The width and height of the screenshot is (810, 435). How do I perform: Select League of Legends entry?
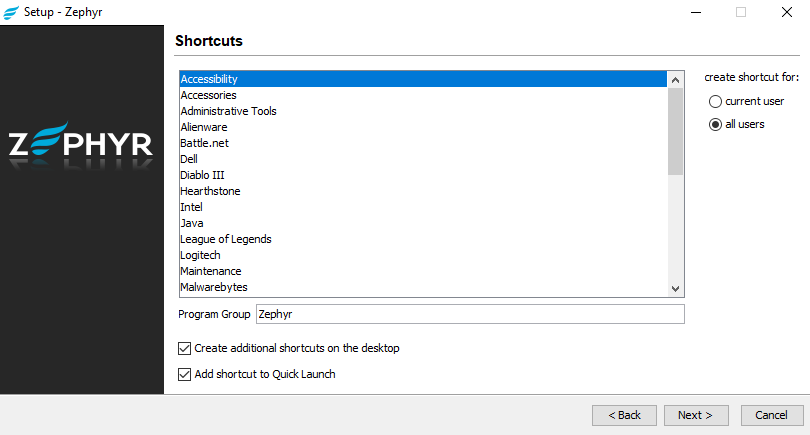click(226, 239)
